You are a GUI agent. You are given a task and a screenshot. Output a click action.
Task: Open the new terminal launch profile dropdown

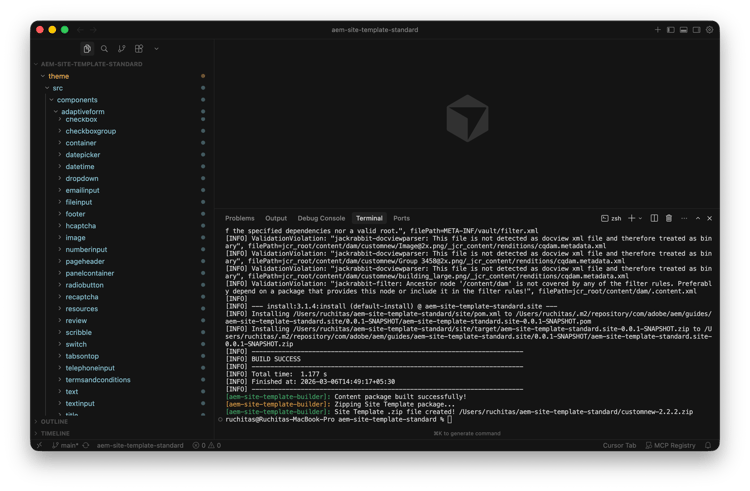point(640,218)
